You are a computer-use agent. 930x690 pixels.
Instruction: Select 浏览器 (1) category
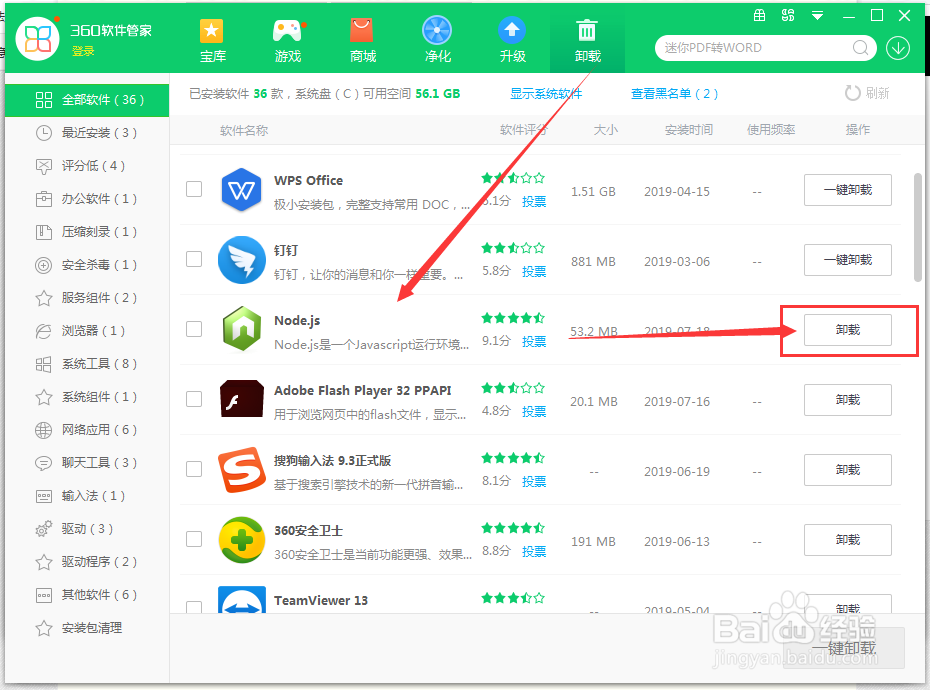tap(87, 331)
